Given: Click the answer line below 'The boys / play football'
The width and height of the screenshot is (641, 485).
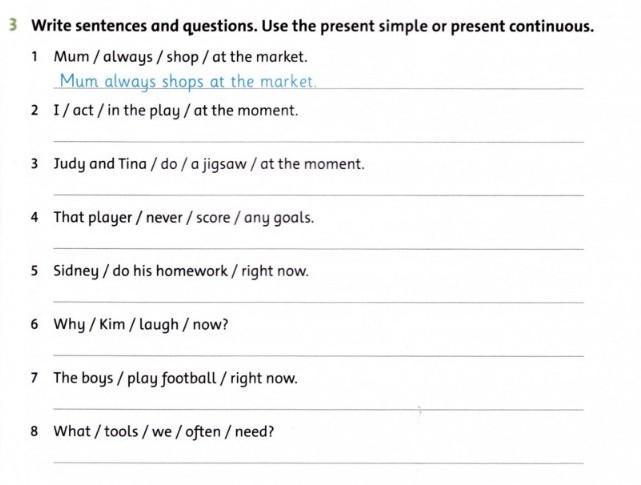Looking at the screenshot, I should tap(318, 409).
